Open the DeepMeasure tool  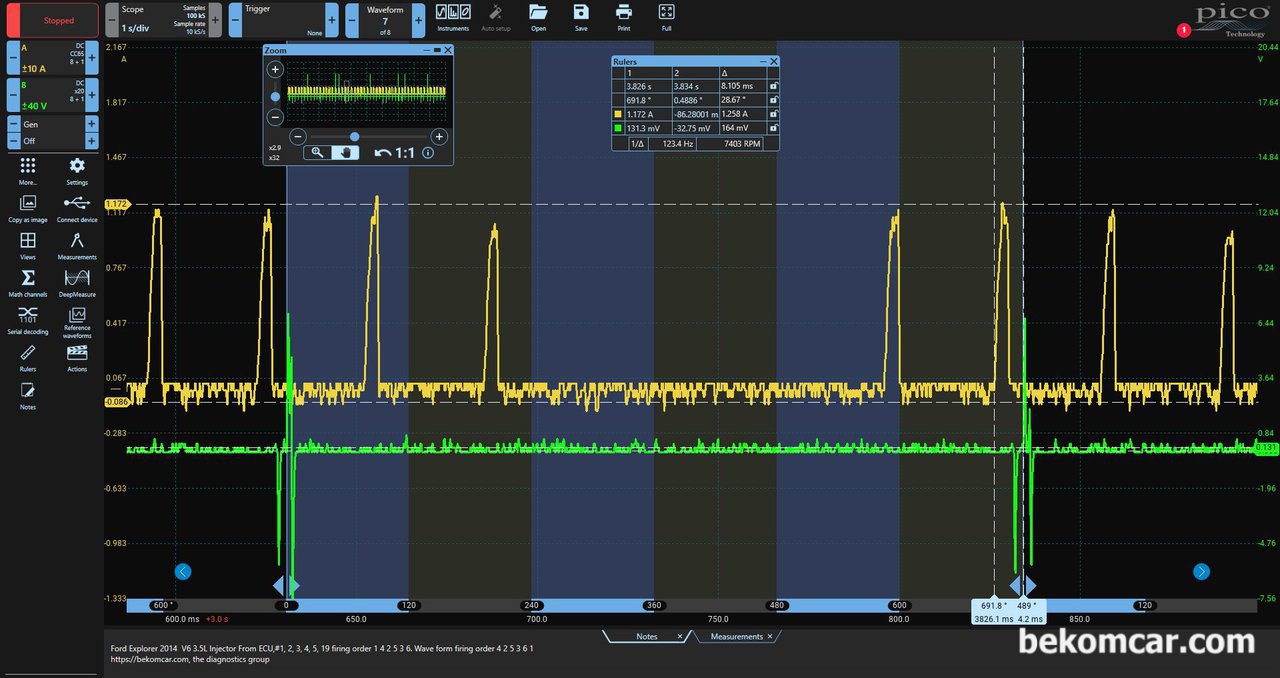click(x=77, y=283)
